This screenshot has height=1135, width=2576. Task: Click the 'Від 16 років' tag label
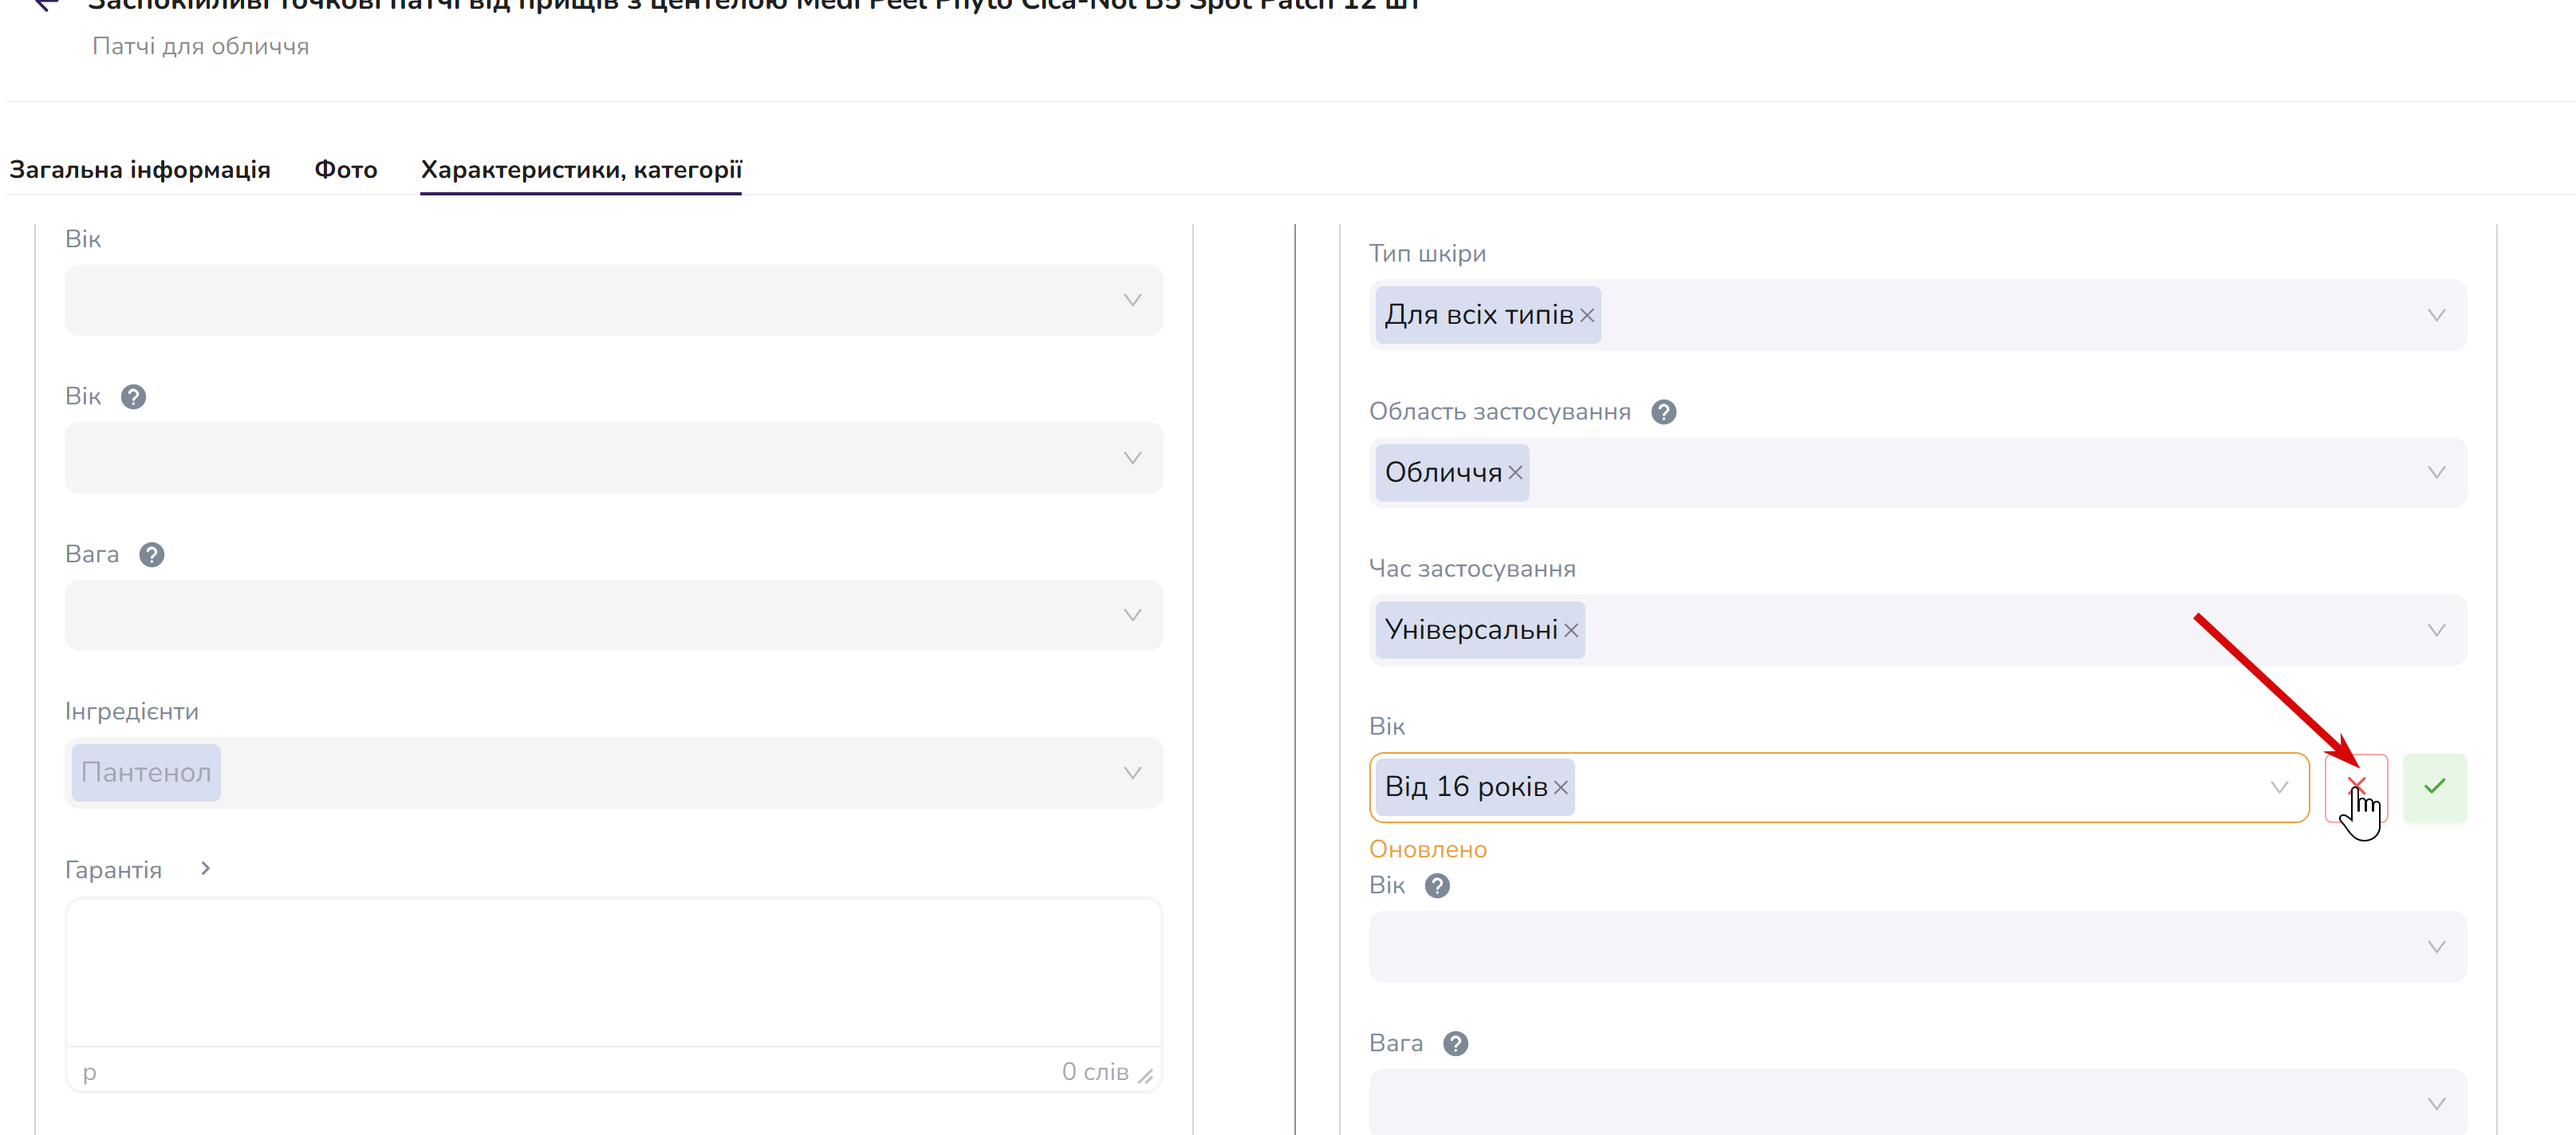point(1466,788)
